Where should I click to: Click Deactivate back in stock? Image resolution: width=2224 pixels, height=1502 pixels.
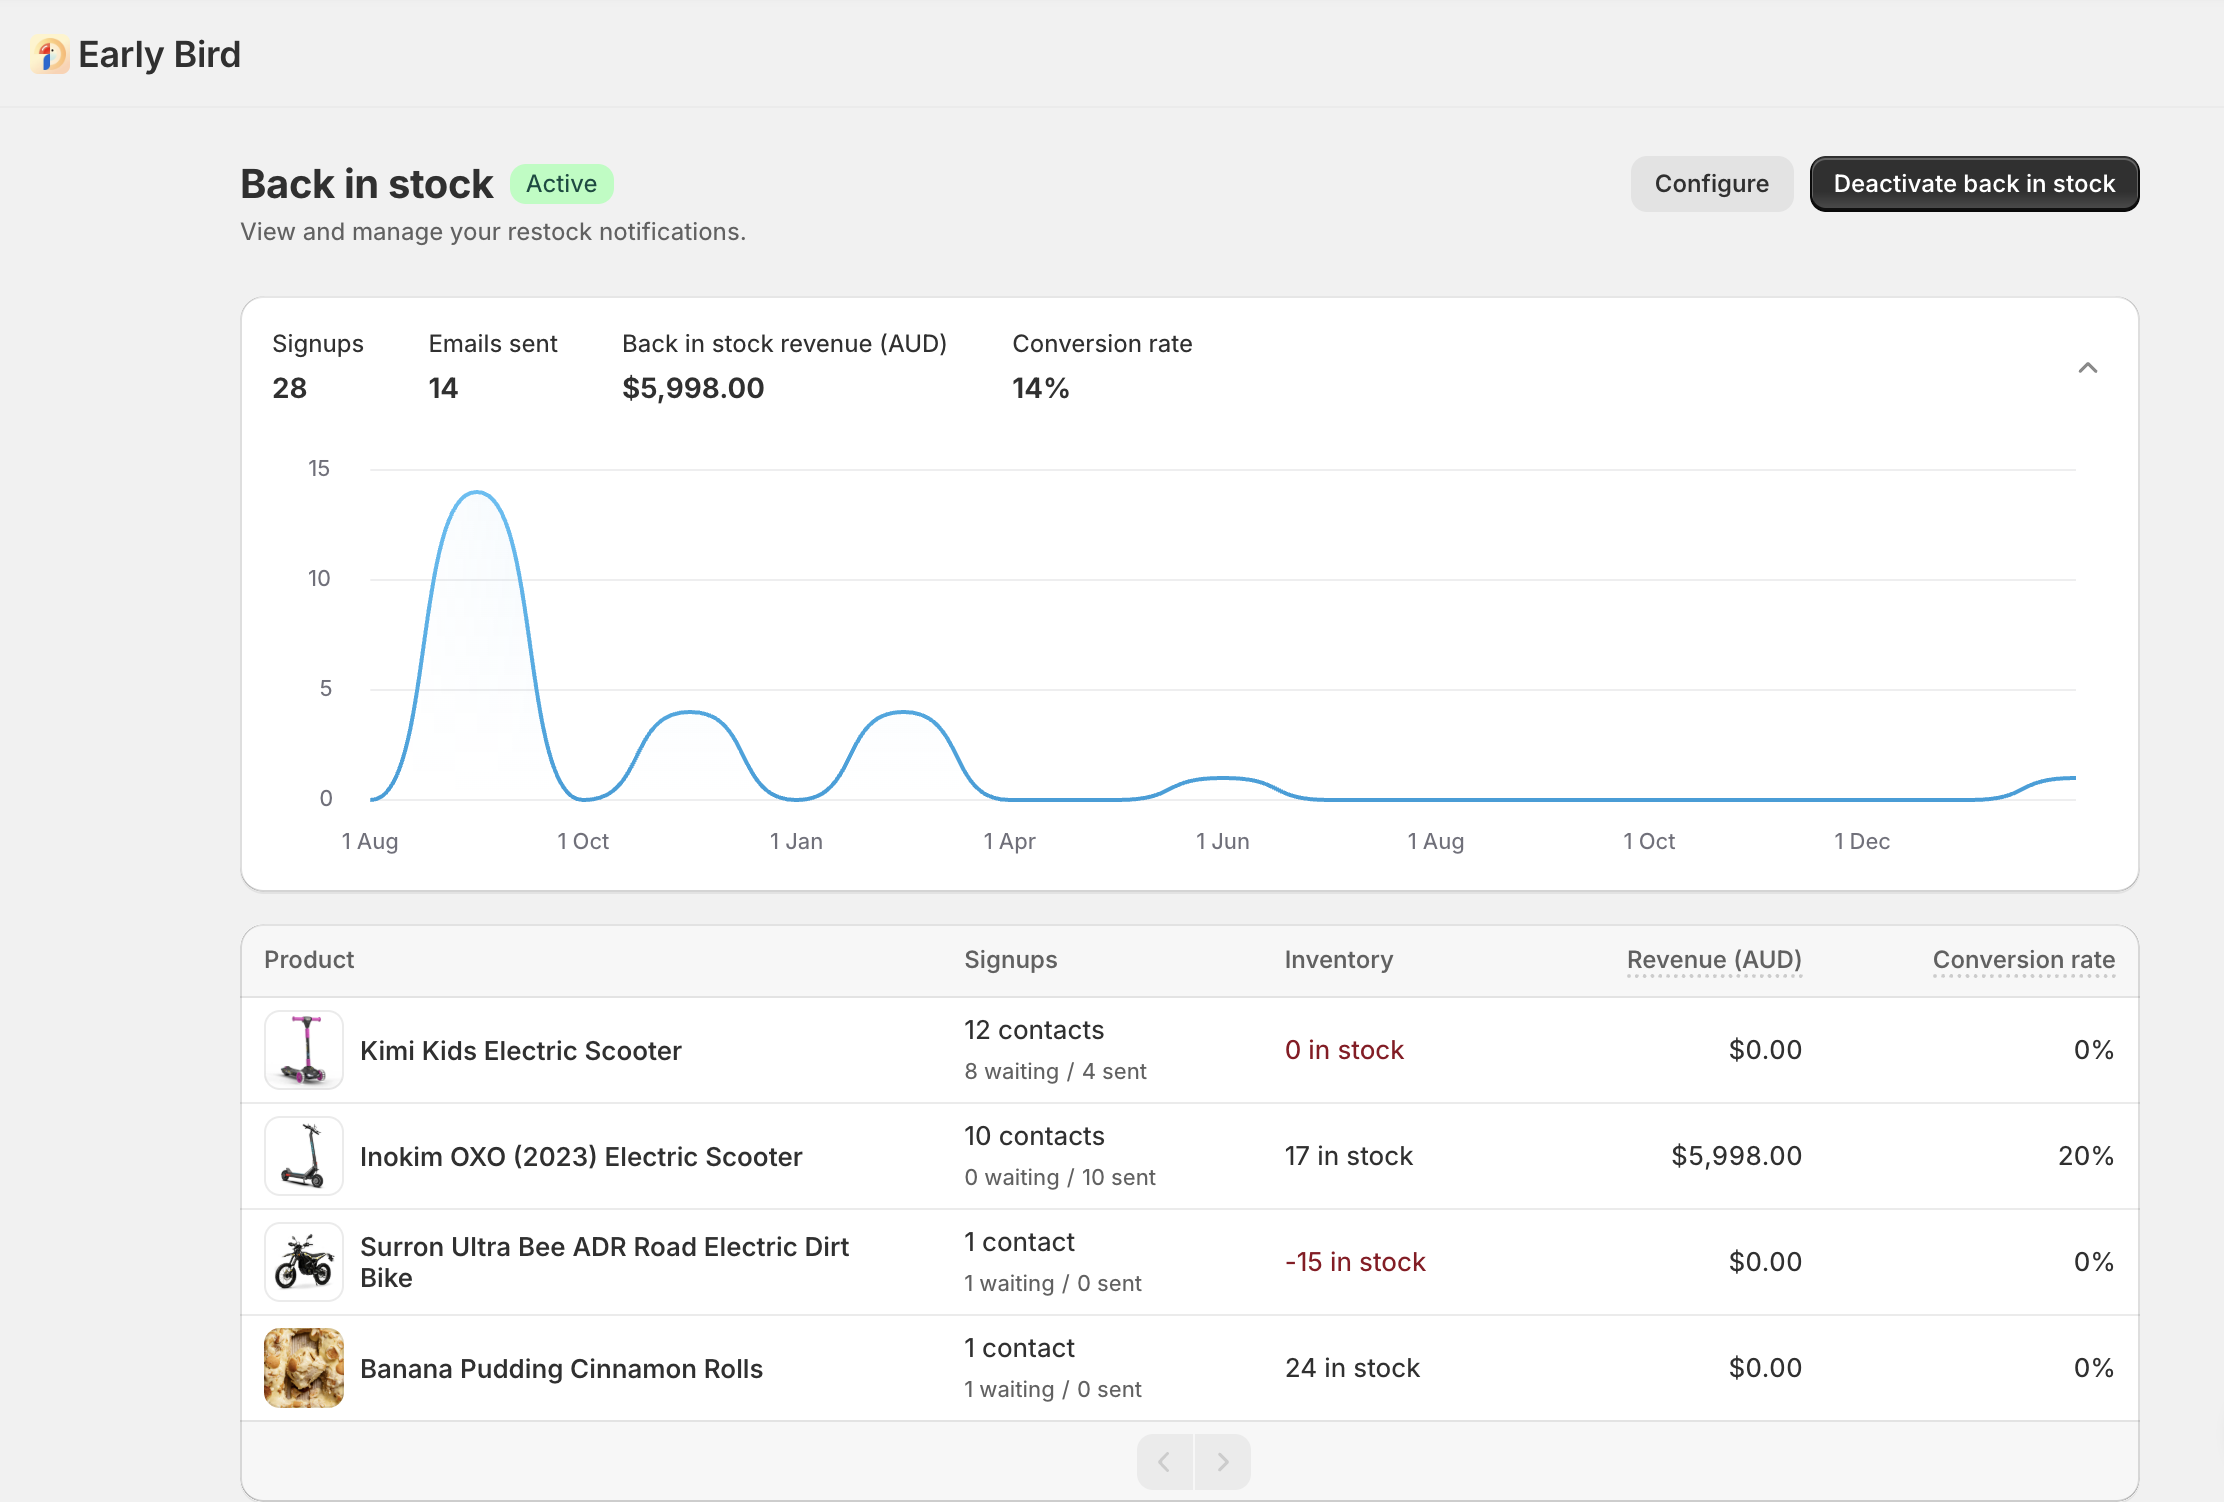1973,183
